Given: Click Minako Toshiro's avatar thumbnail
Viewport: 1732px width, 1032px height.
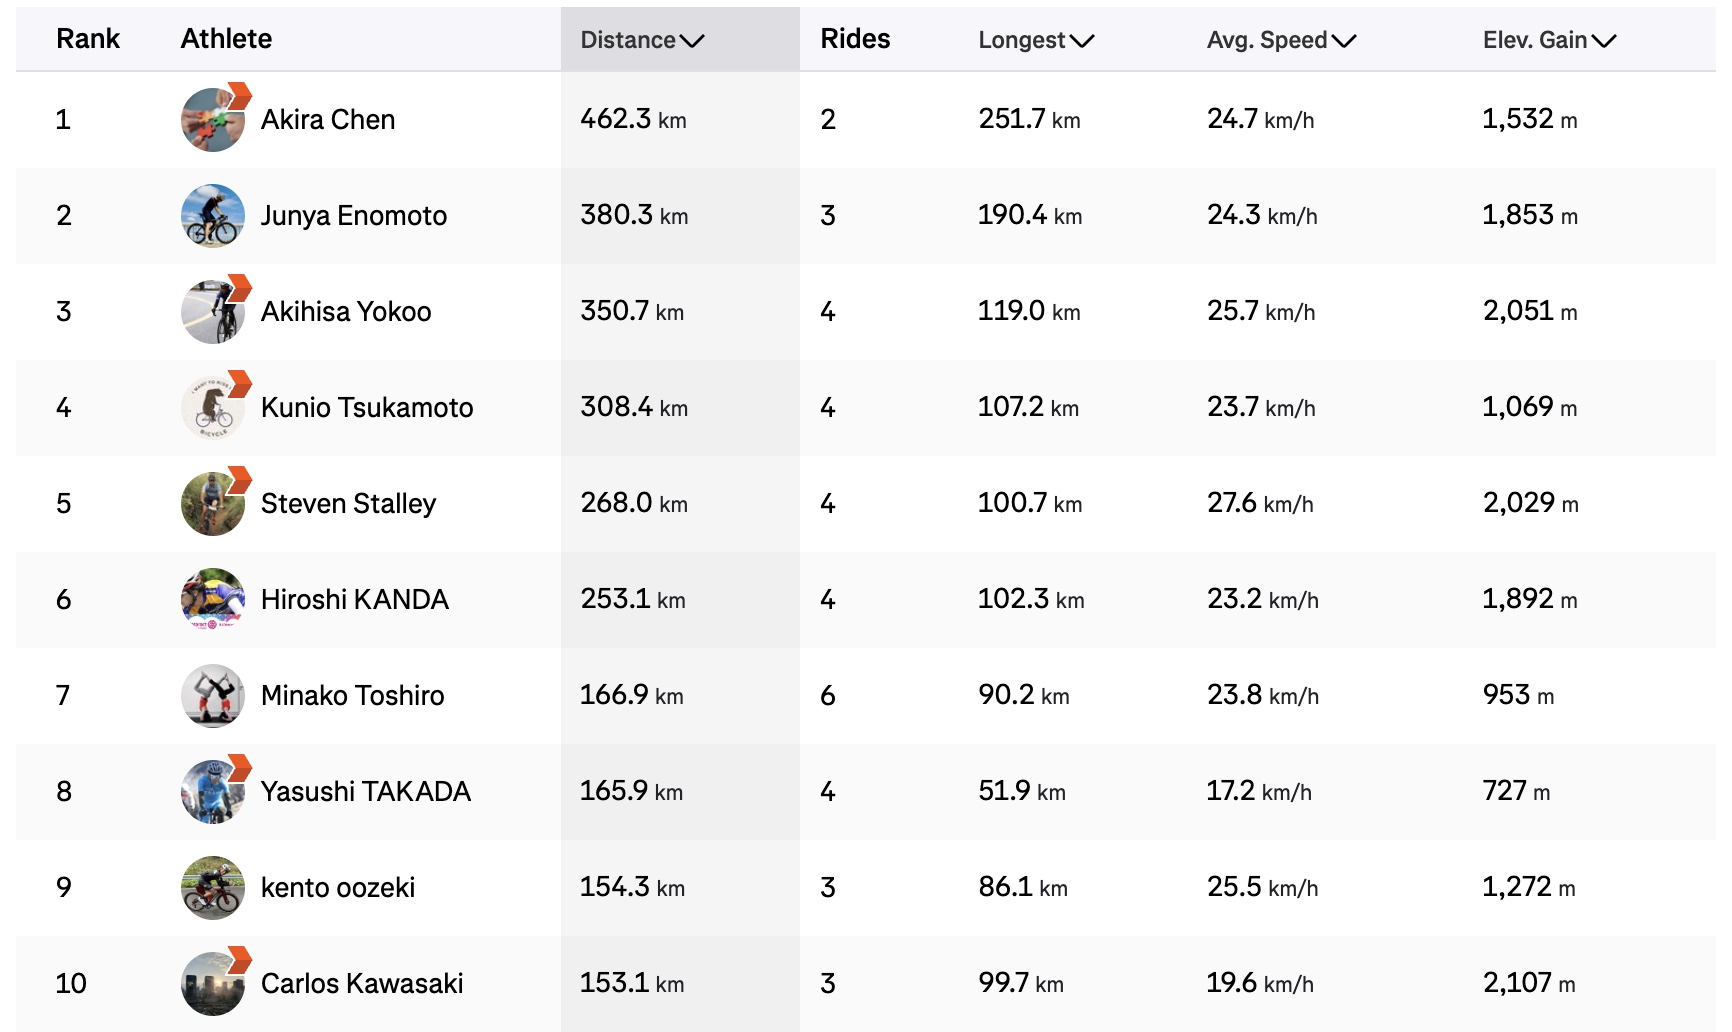Looking at the screenshot, I should click(212, 695).
